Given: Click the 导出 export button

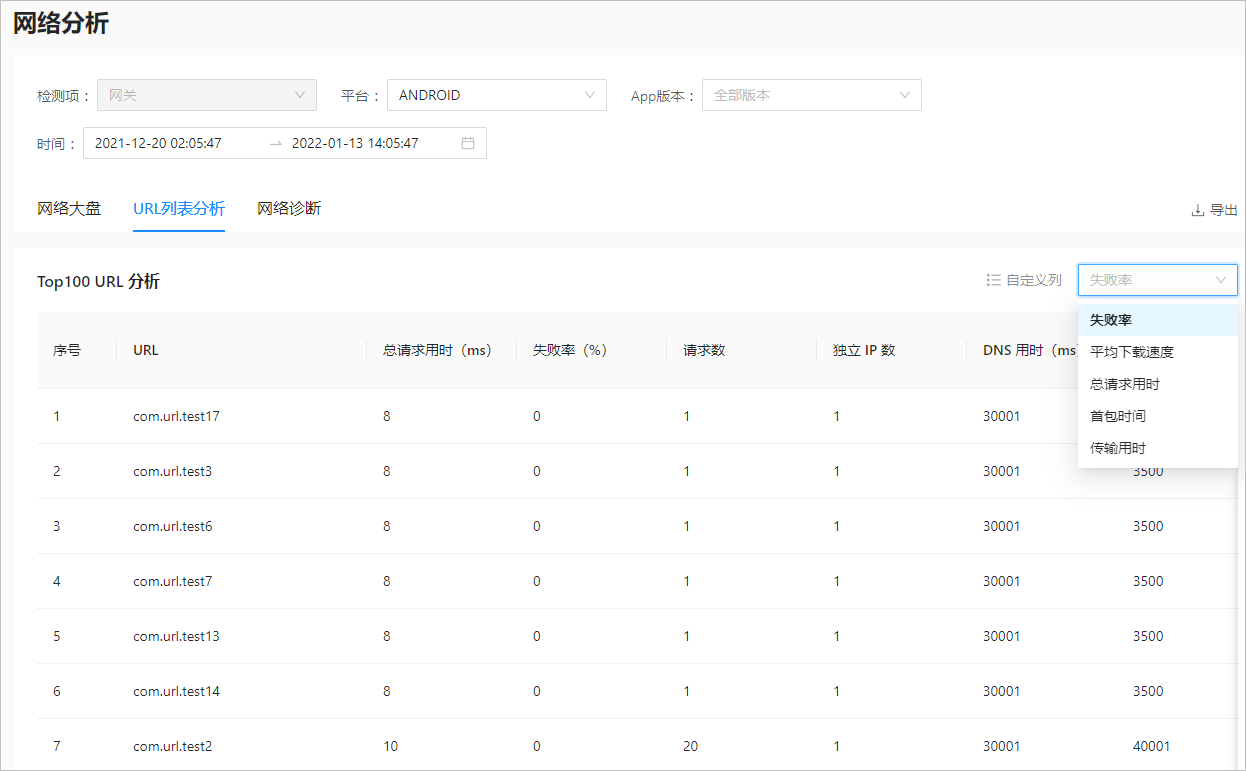Looking at the screenshot, I should [1214, 210].
